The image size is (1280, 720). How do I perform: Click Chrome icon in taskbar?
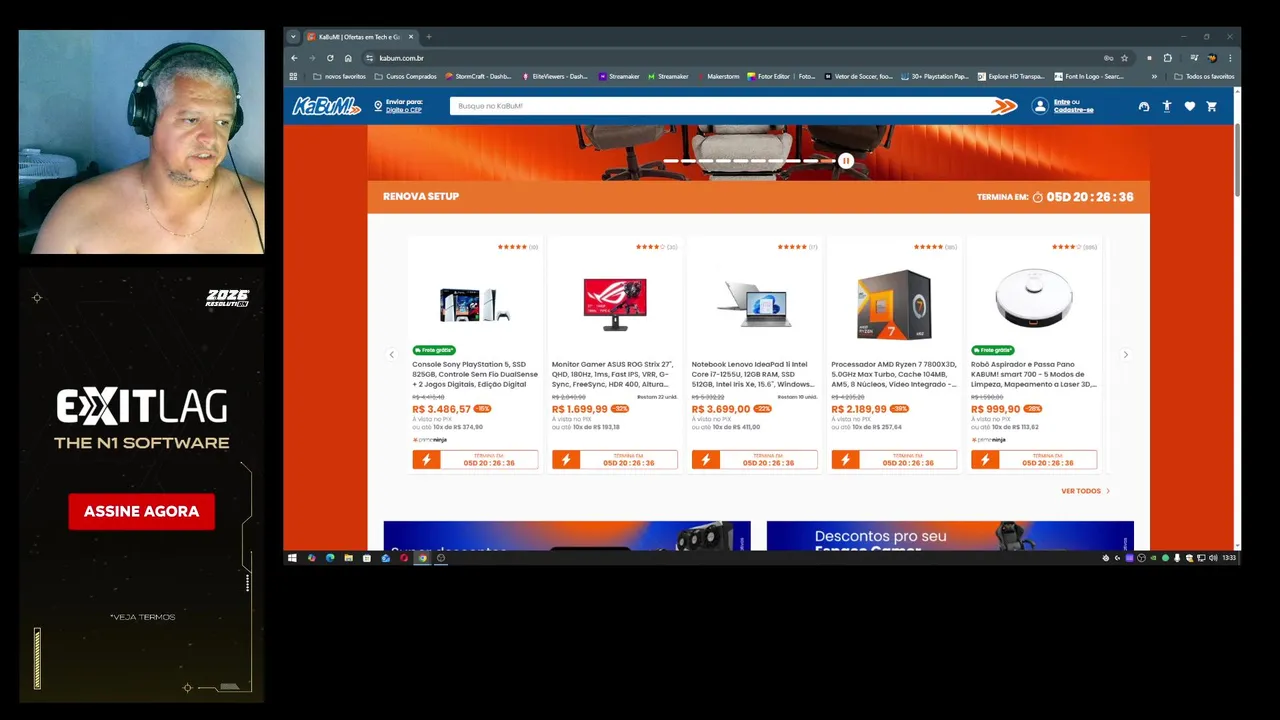click(x=422, y=558)
